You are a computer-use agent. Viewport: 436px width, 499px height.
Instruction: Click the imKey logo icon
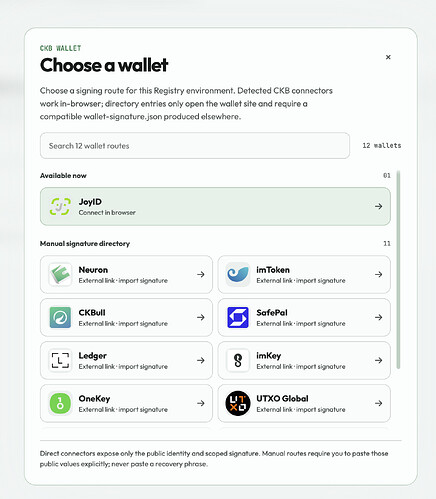pyautogui.click(x=238, y=360)
